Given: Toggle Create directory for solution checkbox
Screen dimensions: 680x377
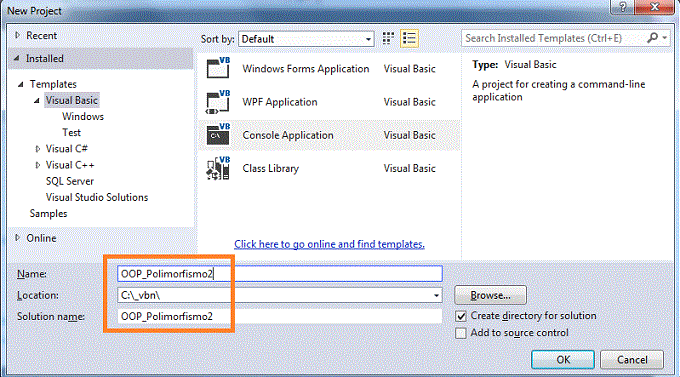Looking at the screenshot, I should (461, 316).
